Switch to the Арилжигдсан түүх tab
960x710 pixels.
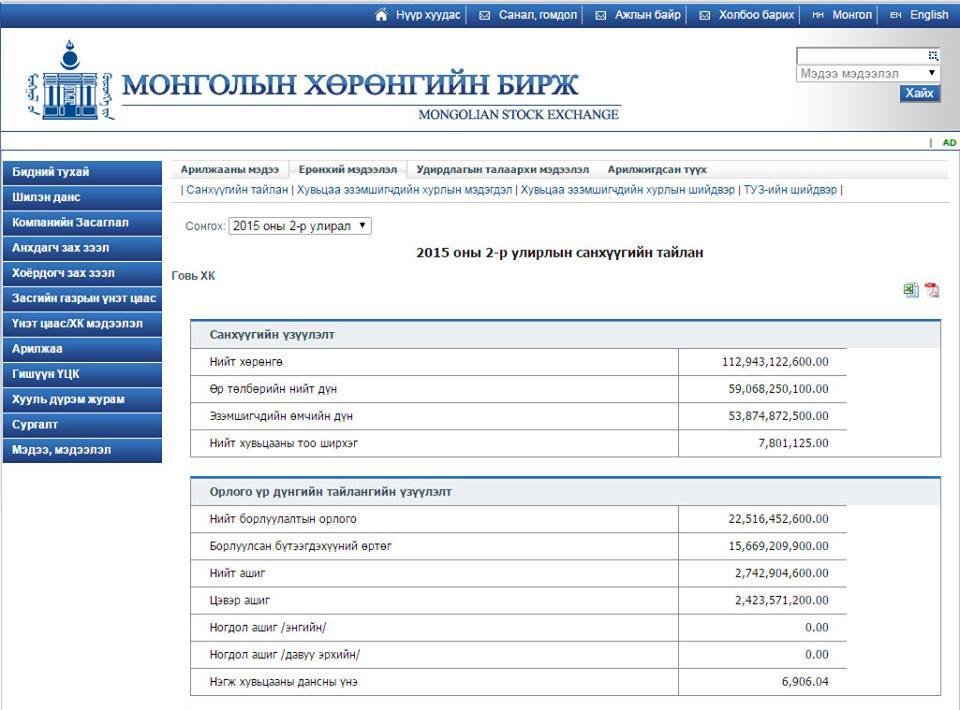[x=657, y=170]
